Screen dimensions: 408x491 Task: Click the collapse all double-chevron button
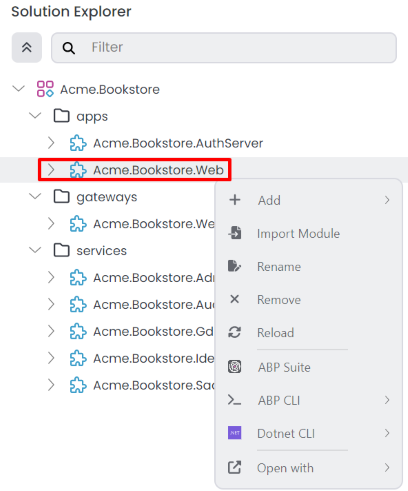tap(27, 47)
